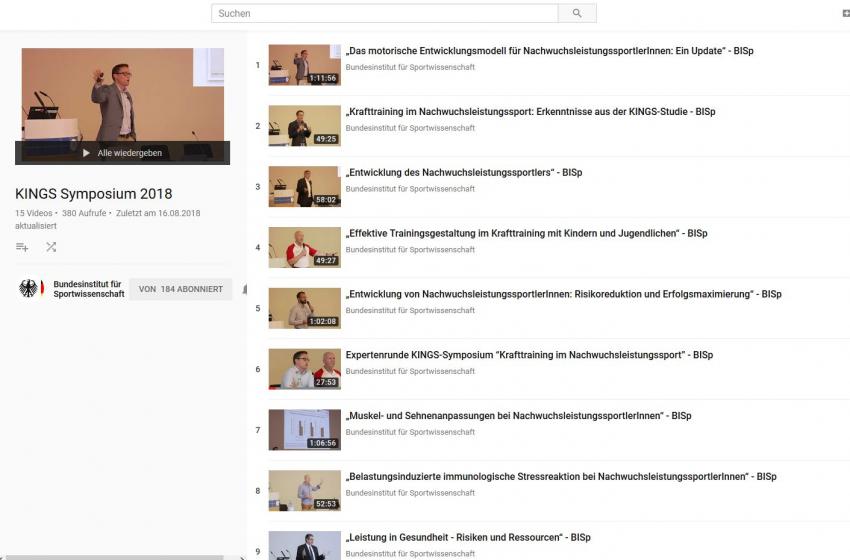Open 'Leistung in Gesundheit - Risiken und Ressourcen' title
The image size is (850, 560).
pos(468,537)
